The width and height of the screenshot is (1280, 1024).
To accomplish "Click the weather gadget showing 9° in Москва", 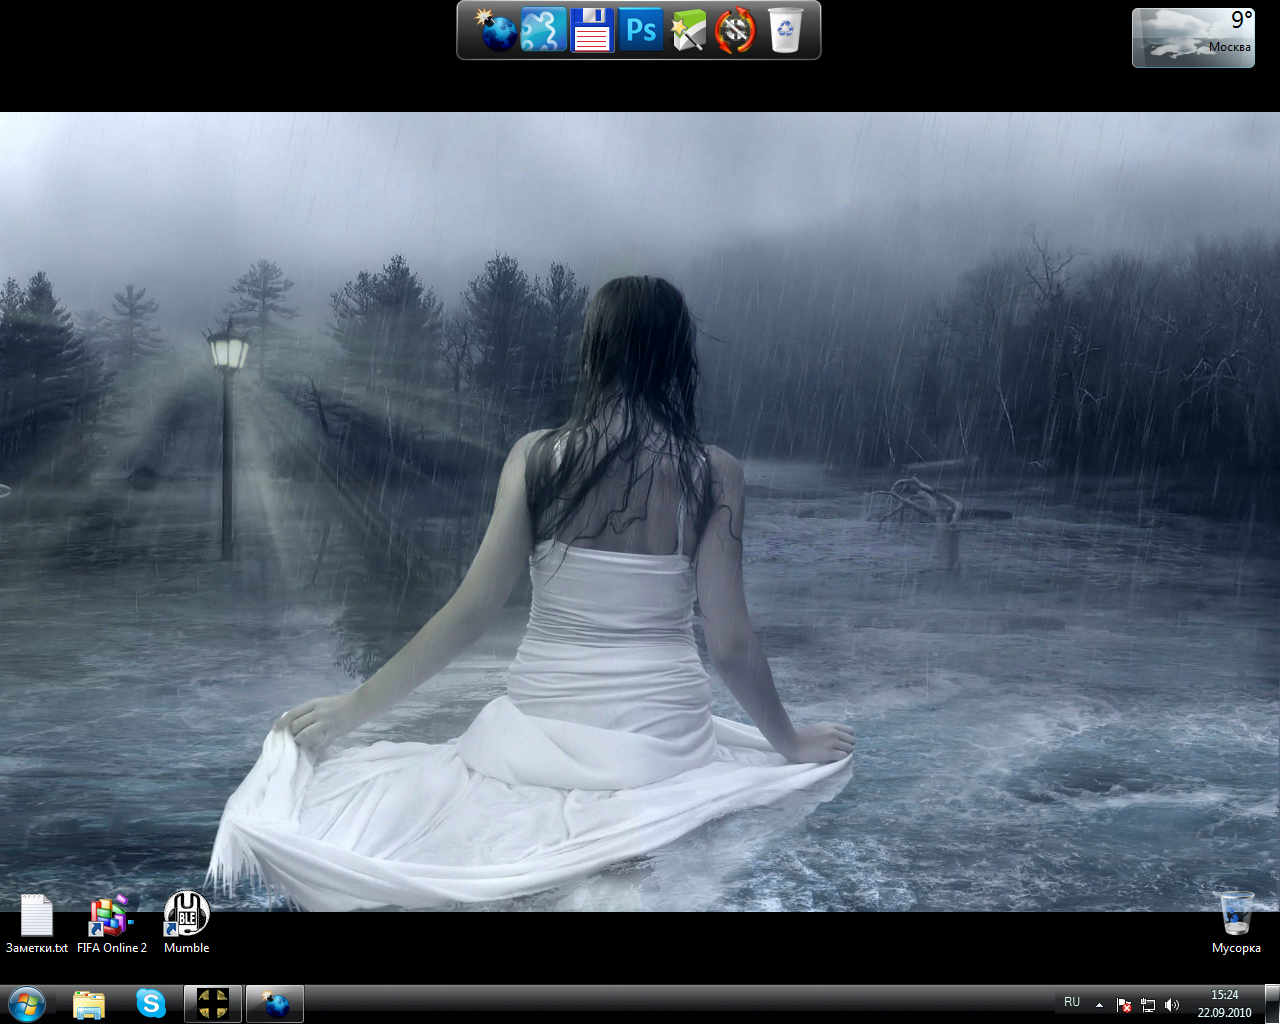I will [1193, 37].
